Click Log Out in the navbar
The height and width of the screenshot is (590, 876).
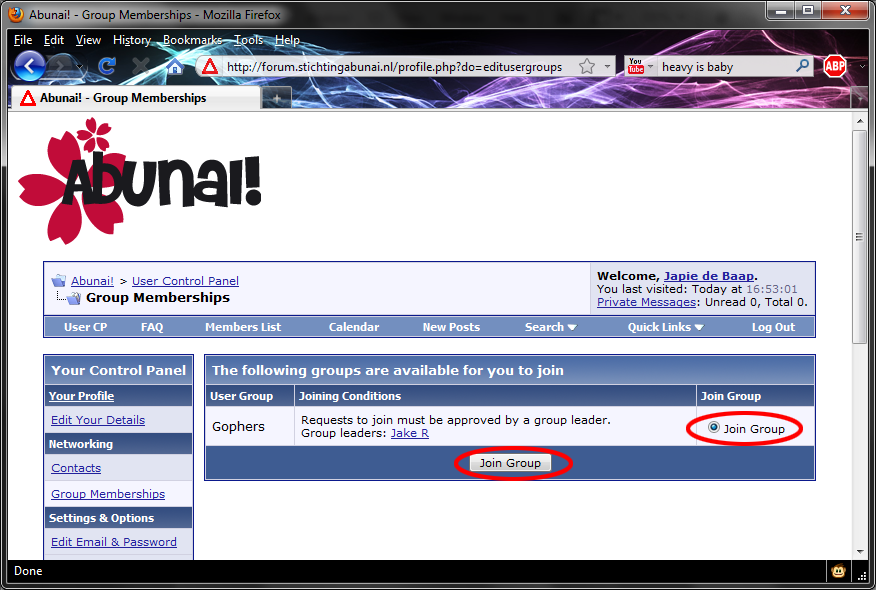click(x=773, y=327)
